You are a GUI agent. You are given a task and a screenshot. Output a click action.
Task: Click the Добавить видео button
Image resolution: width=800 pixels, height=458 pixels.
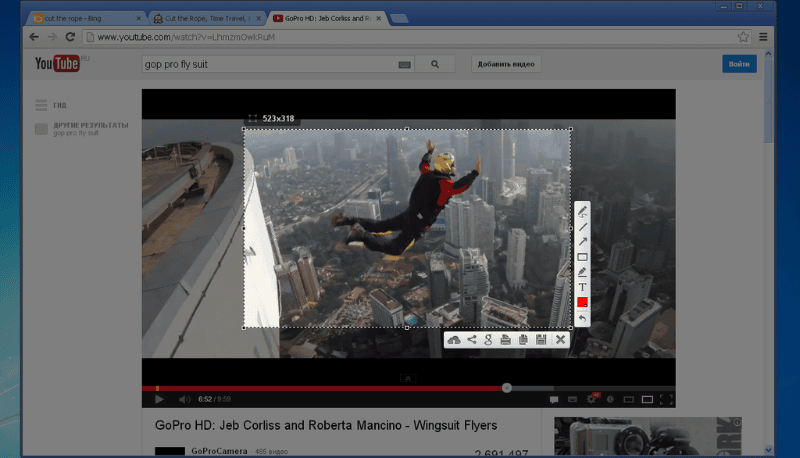coord(506,64)
